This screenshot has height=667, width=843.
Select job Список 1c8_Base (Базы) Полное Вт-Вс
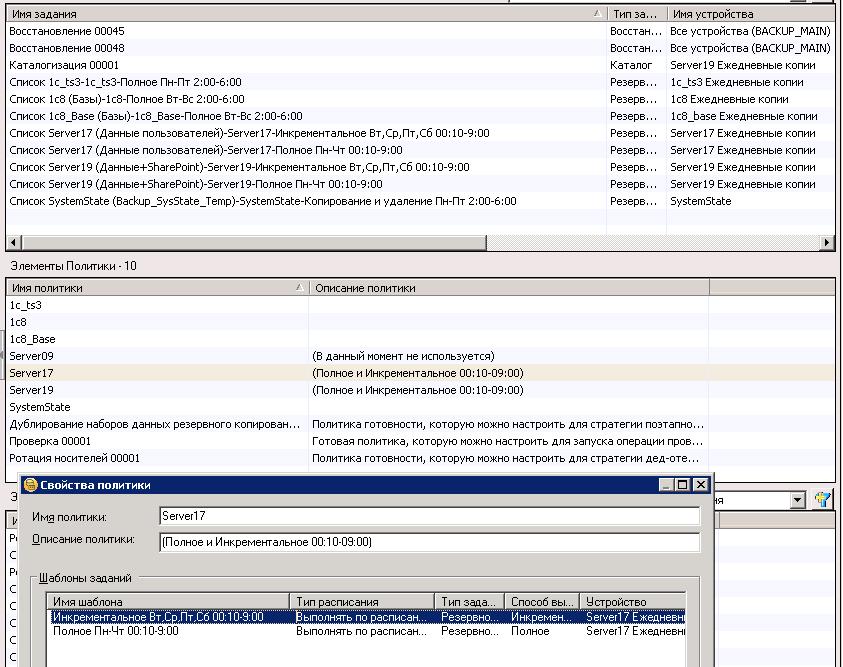click(156, 116)
